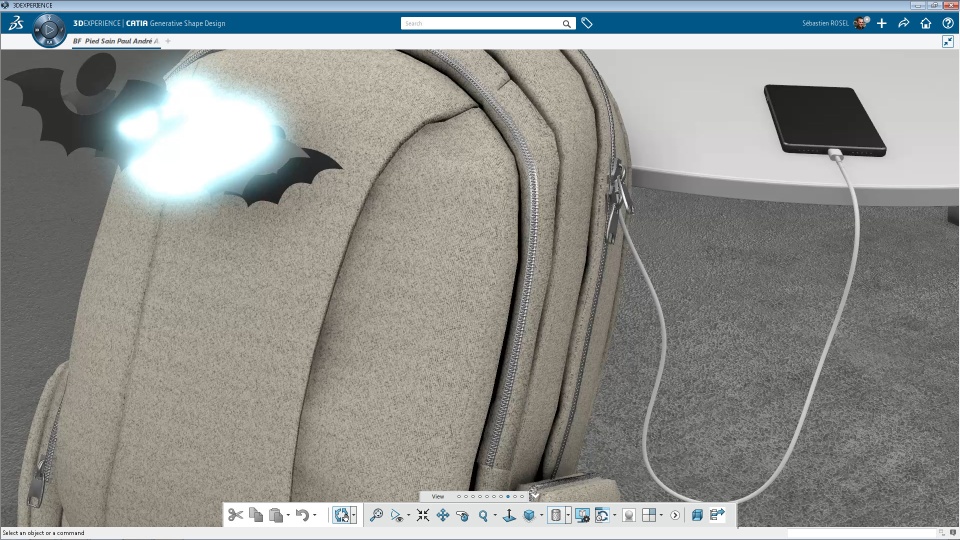Image resolution: width=960 pixels, height=540 pixels.
Task: Select the first action bar section dot
Action: pyautogui.click(x=459, y=497)
